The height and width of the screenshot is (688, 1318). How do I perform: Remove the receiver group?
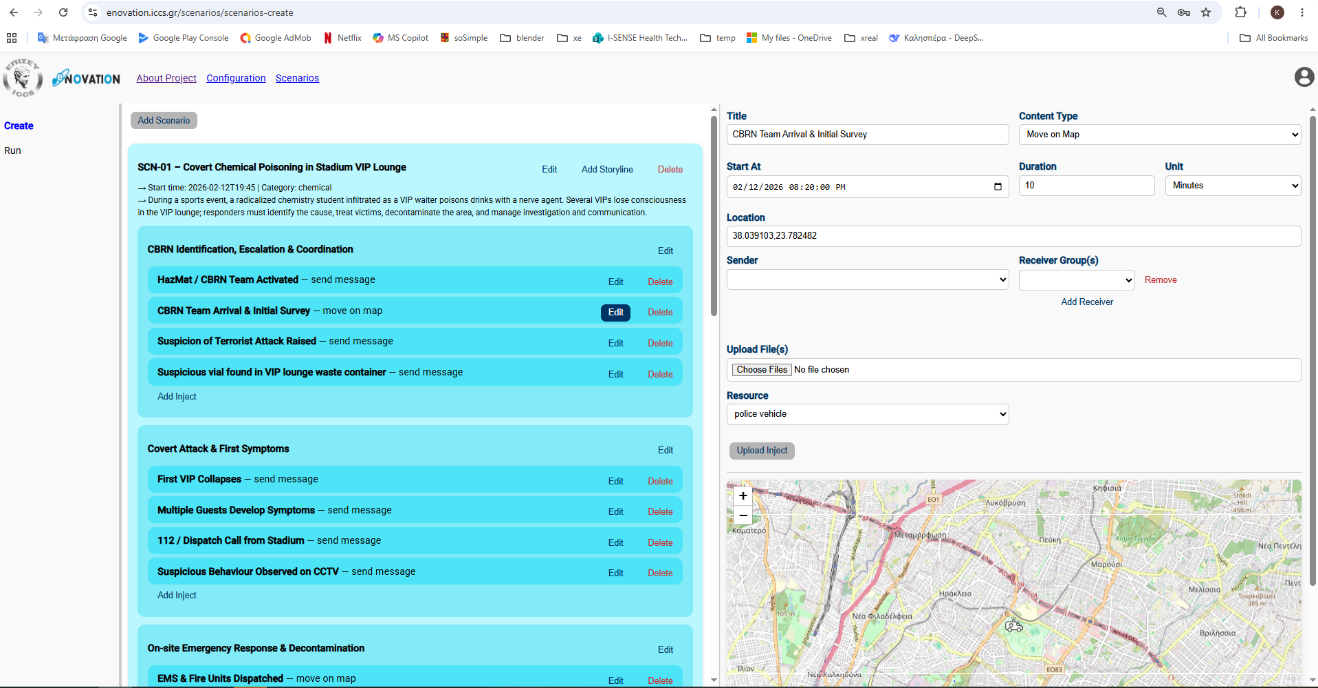tap(1161, 280)
